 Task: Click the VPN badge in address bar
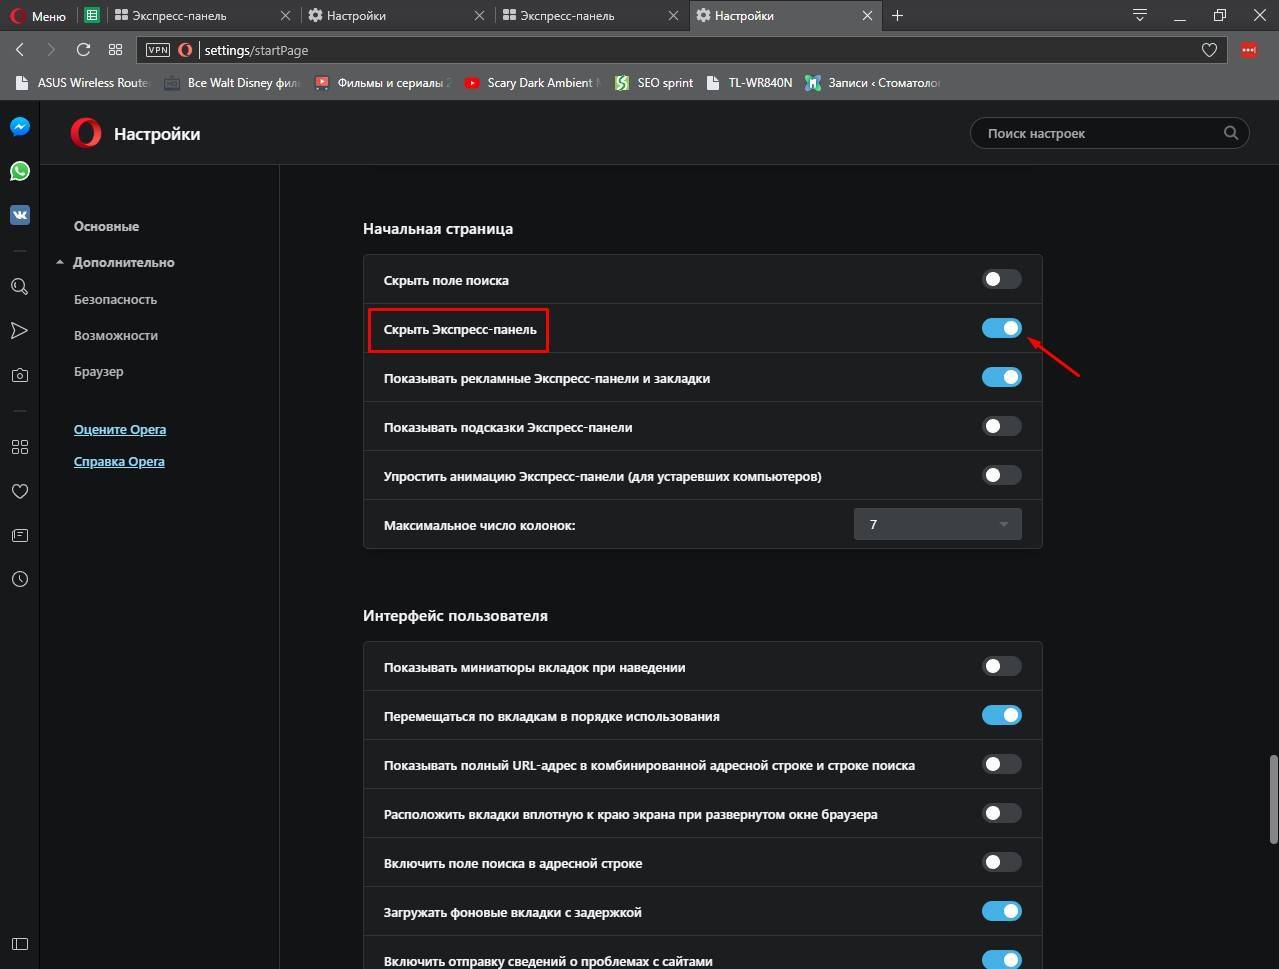(x=158, y=50)
